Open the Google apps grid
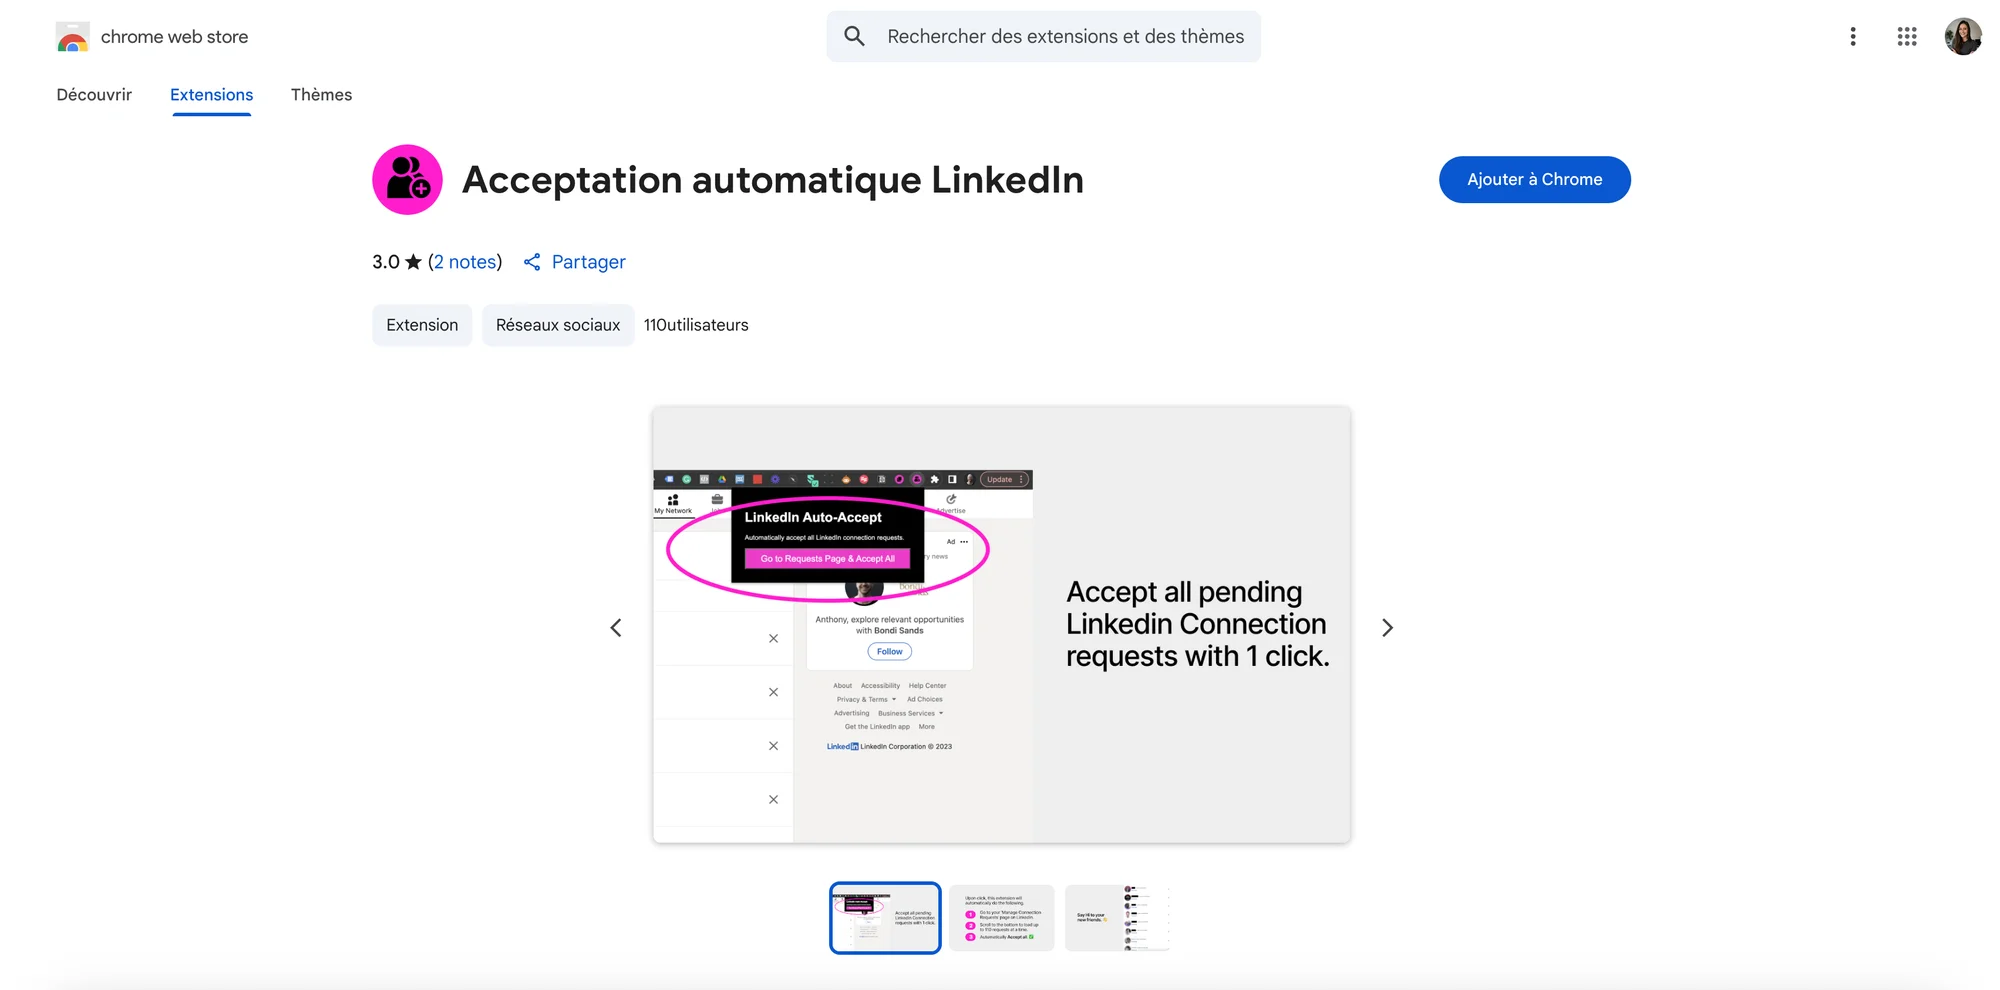This screenshot has width=2000, height=990. point(1907,36)
